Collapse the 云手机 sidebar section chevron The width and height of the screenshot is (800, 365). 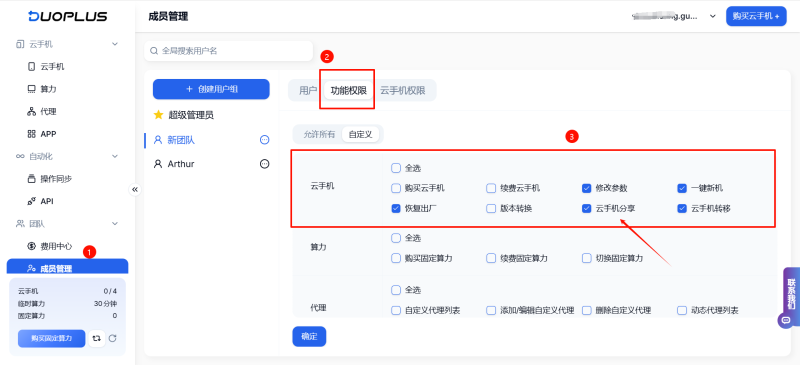click(x=115, y=44)
